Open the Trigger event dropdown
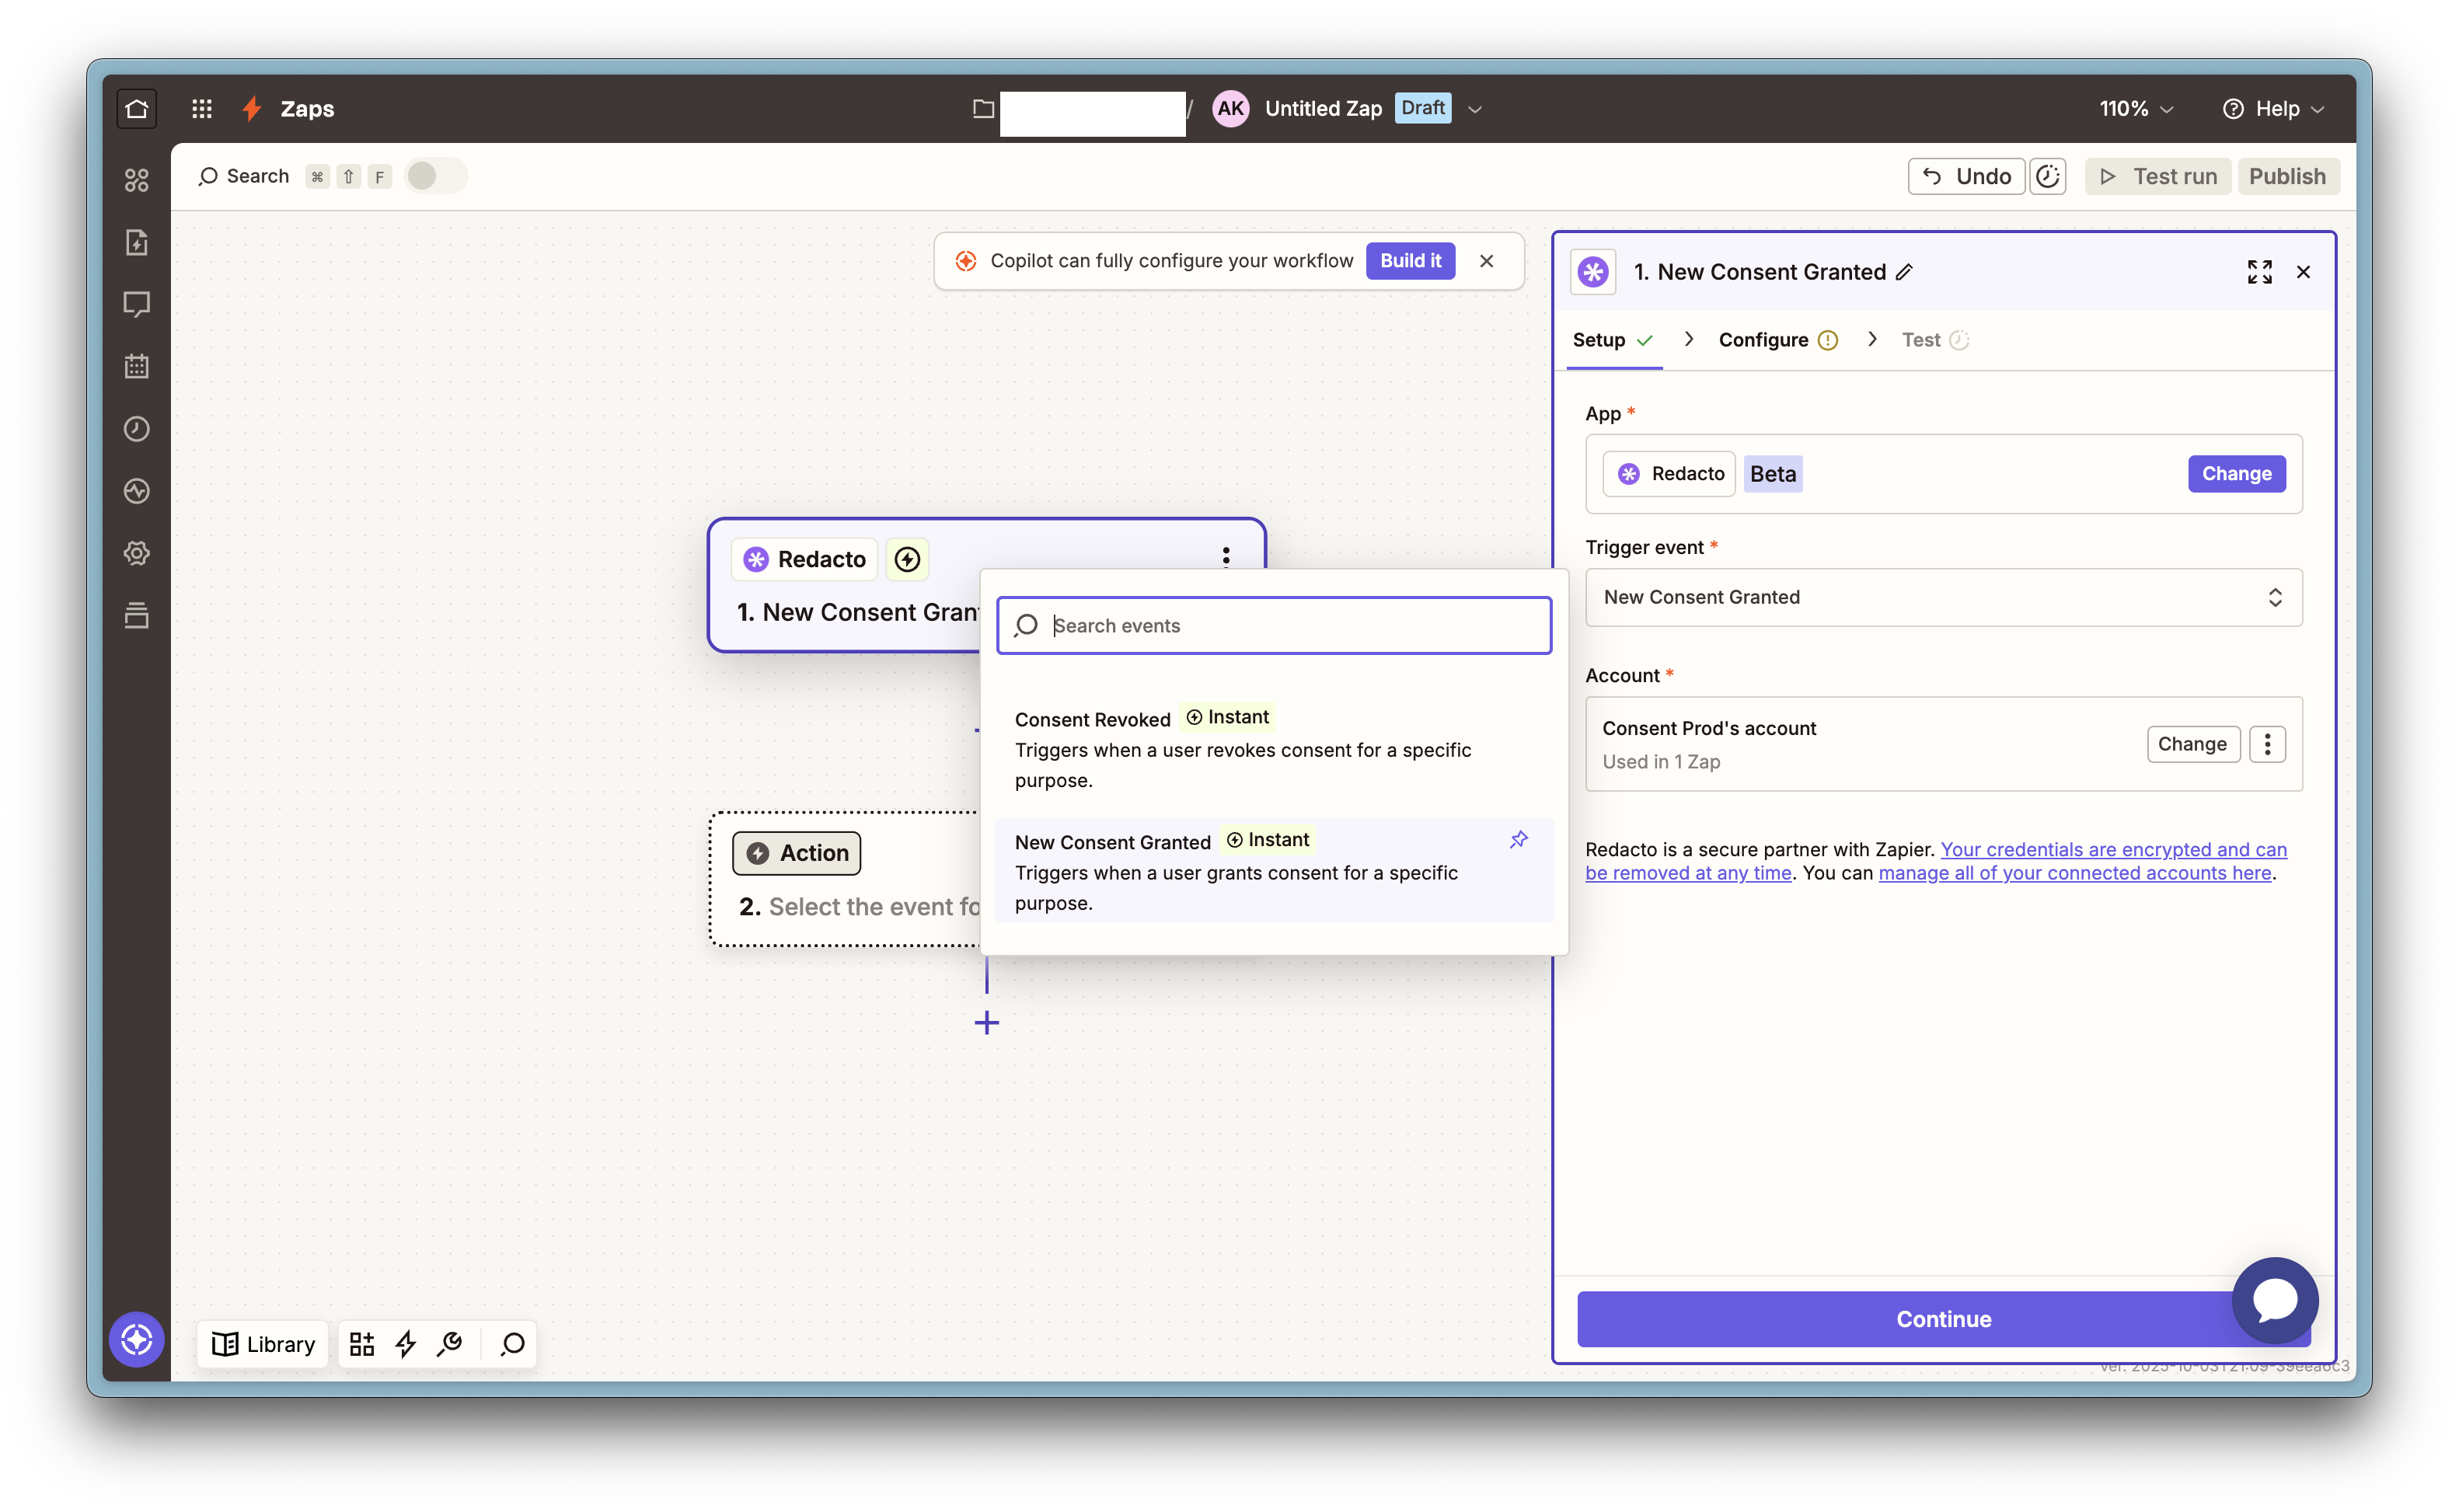The height and width of the screenshot is (1512, 2459). (x=1942, y=597)
